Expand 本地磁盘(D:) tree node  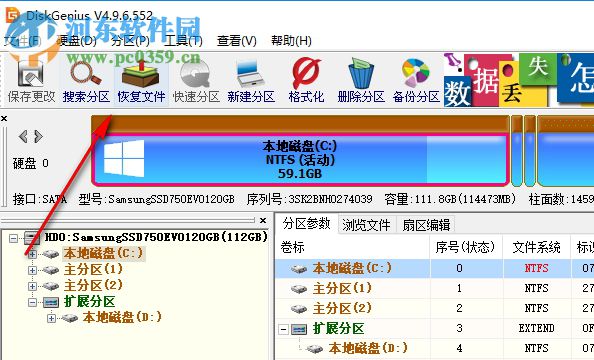point(52,318)
